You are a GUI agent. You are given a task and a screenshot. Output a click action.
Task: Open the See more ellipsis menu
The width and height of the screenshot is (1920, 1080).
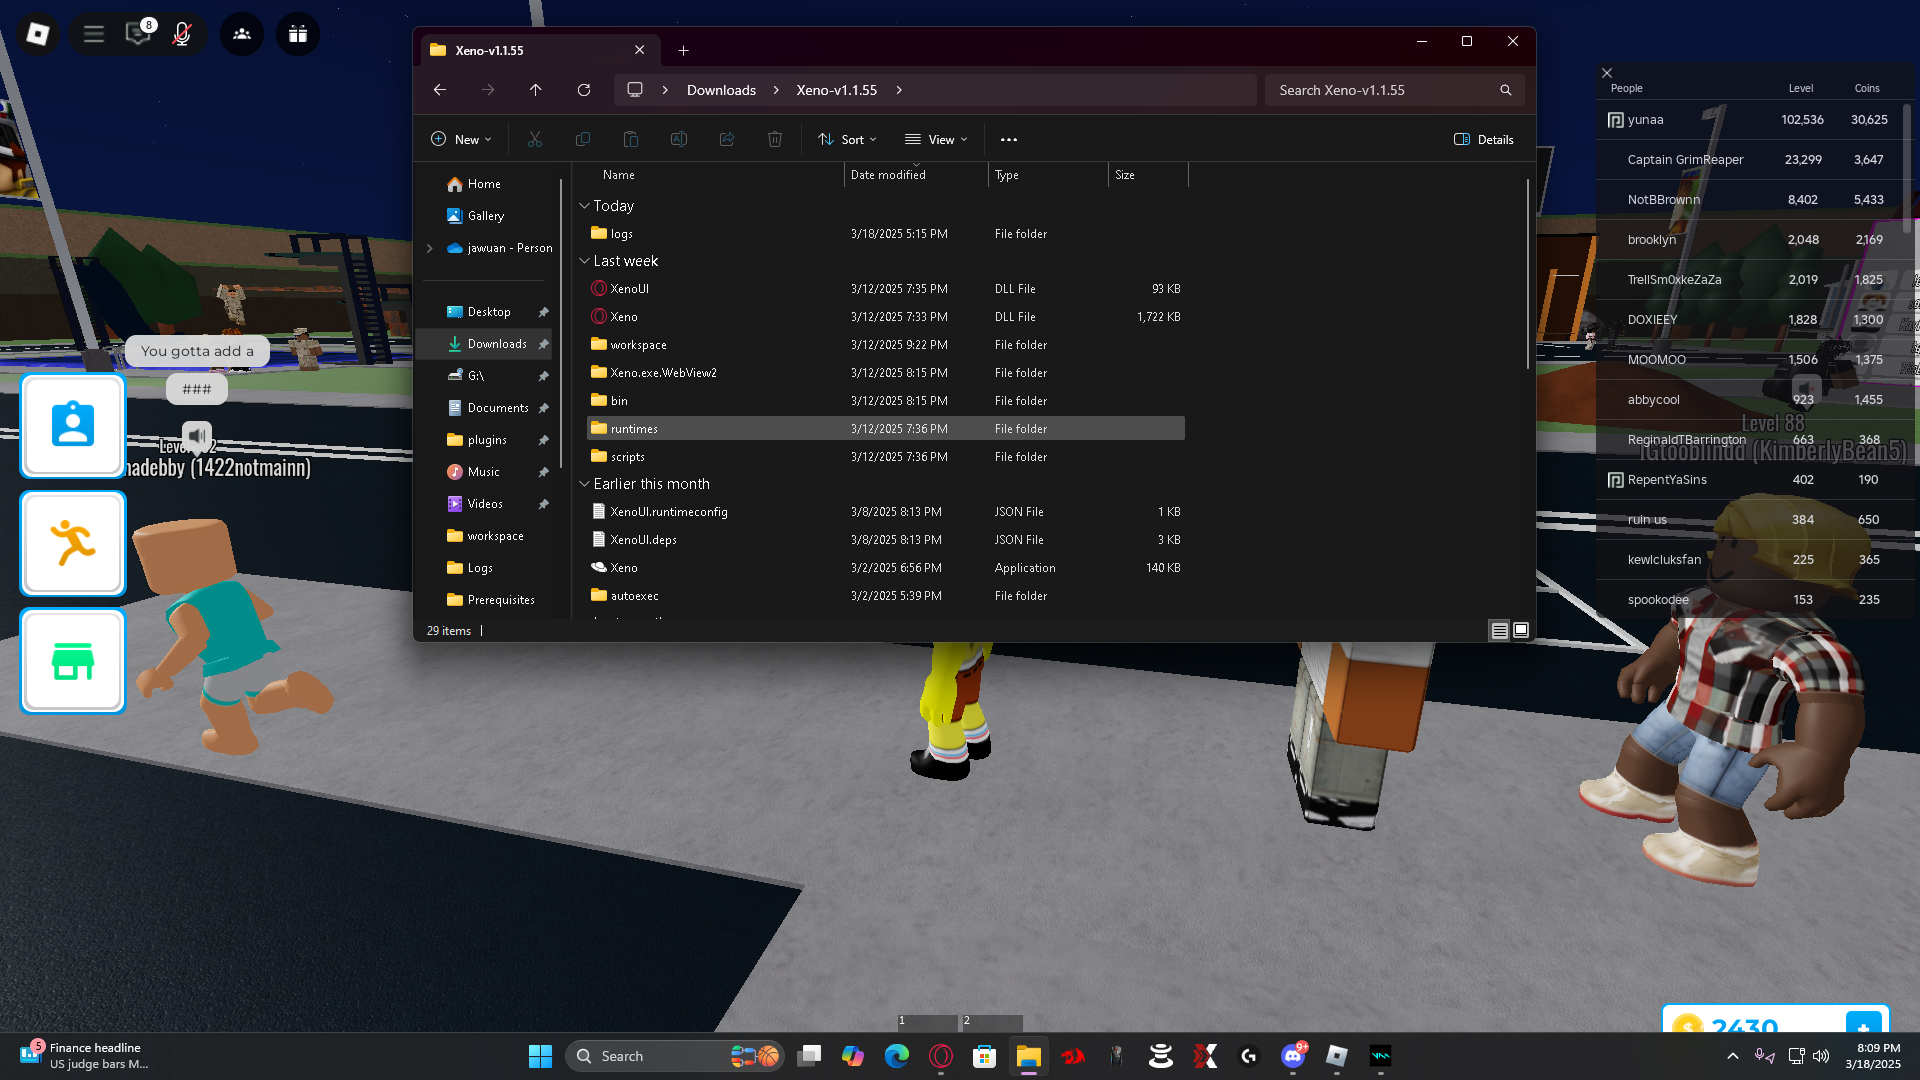pyautogui.click(x=1009, y=140)
